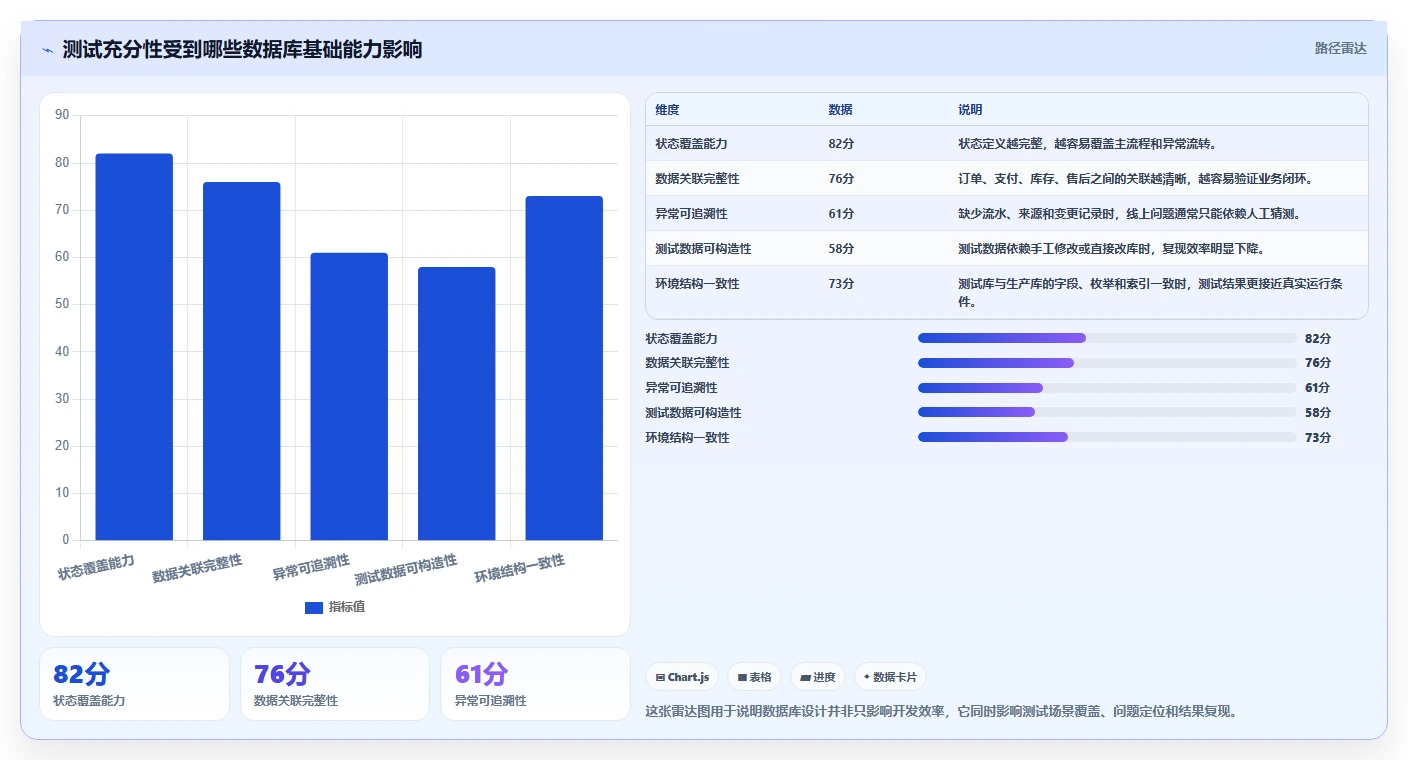Viewport: 1408px width, 760px height.
Task: Click the 状态覆盖能力 progress bar at 82分
Action: [x=1107, y=338]
